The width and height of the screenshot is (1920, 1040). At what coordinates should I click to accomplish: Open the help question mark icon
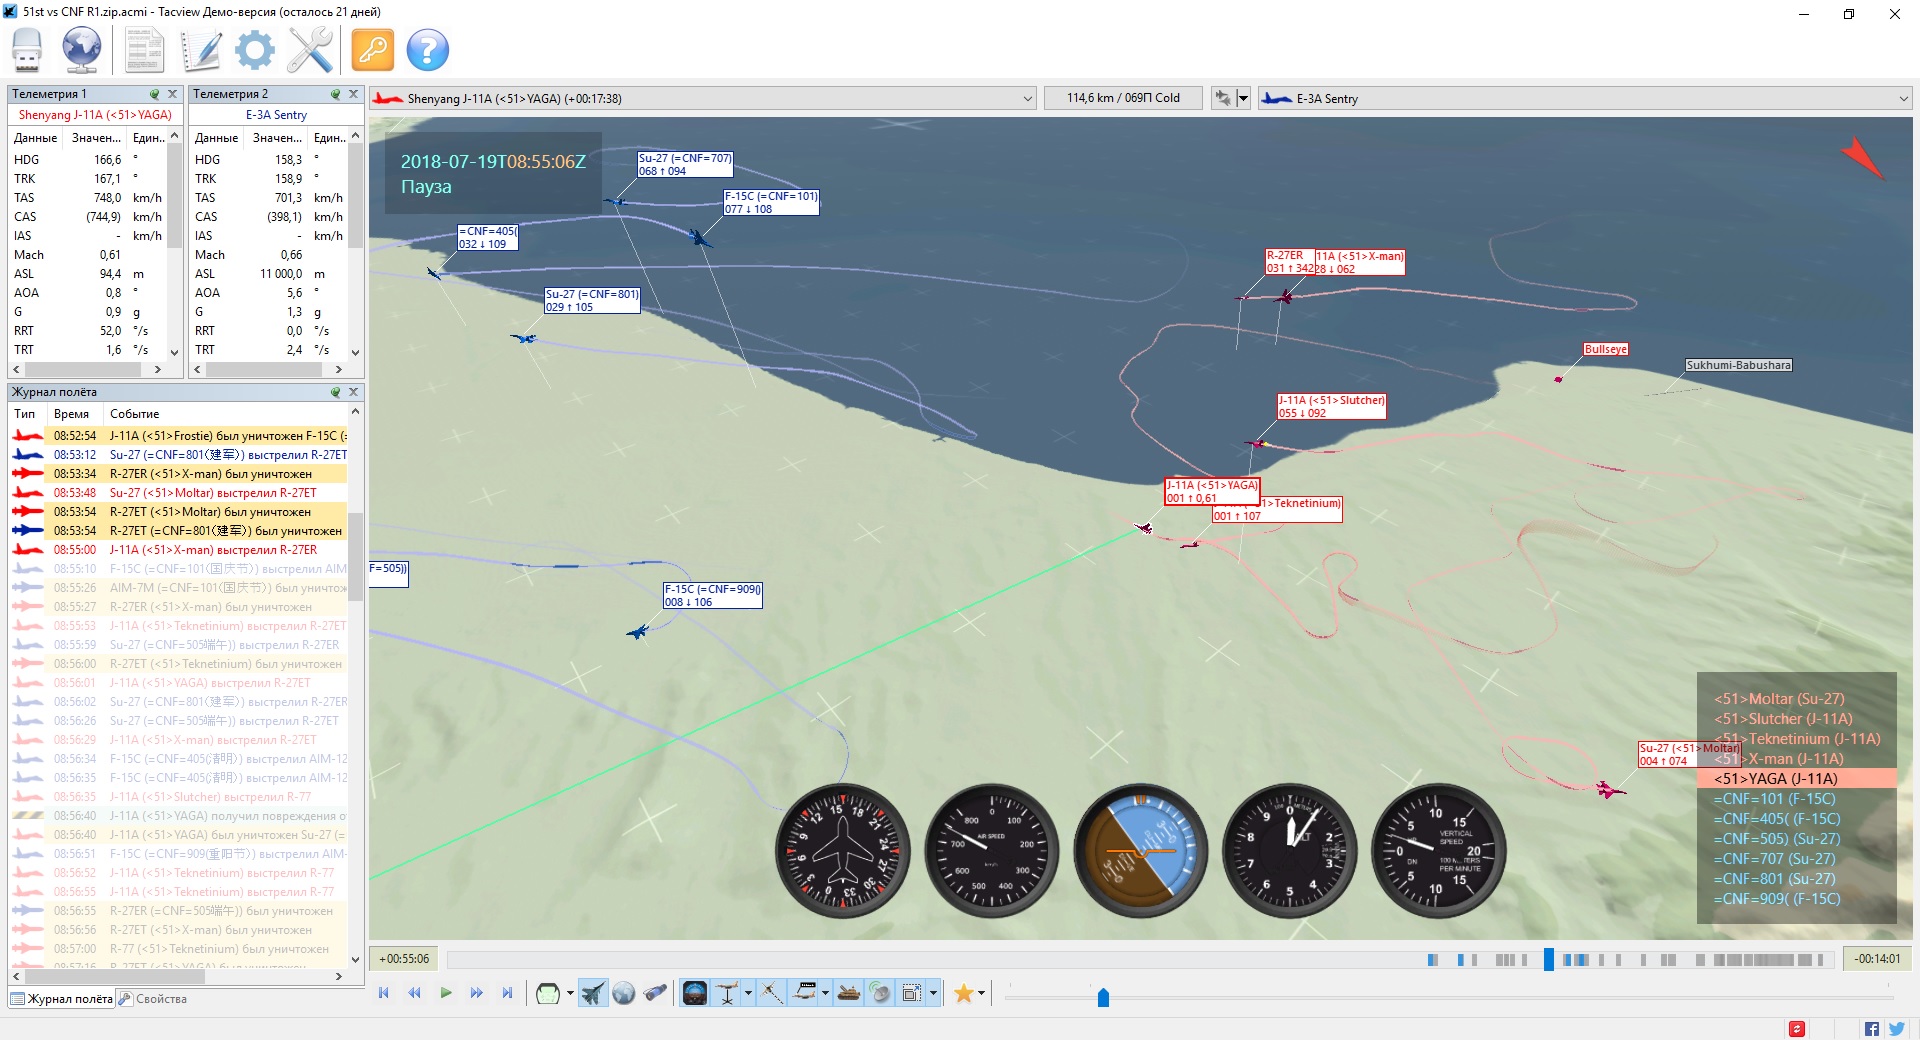click(428, 50)
